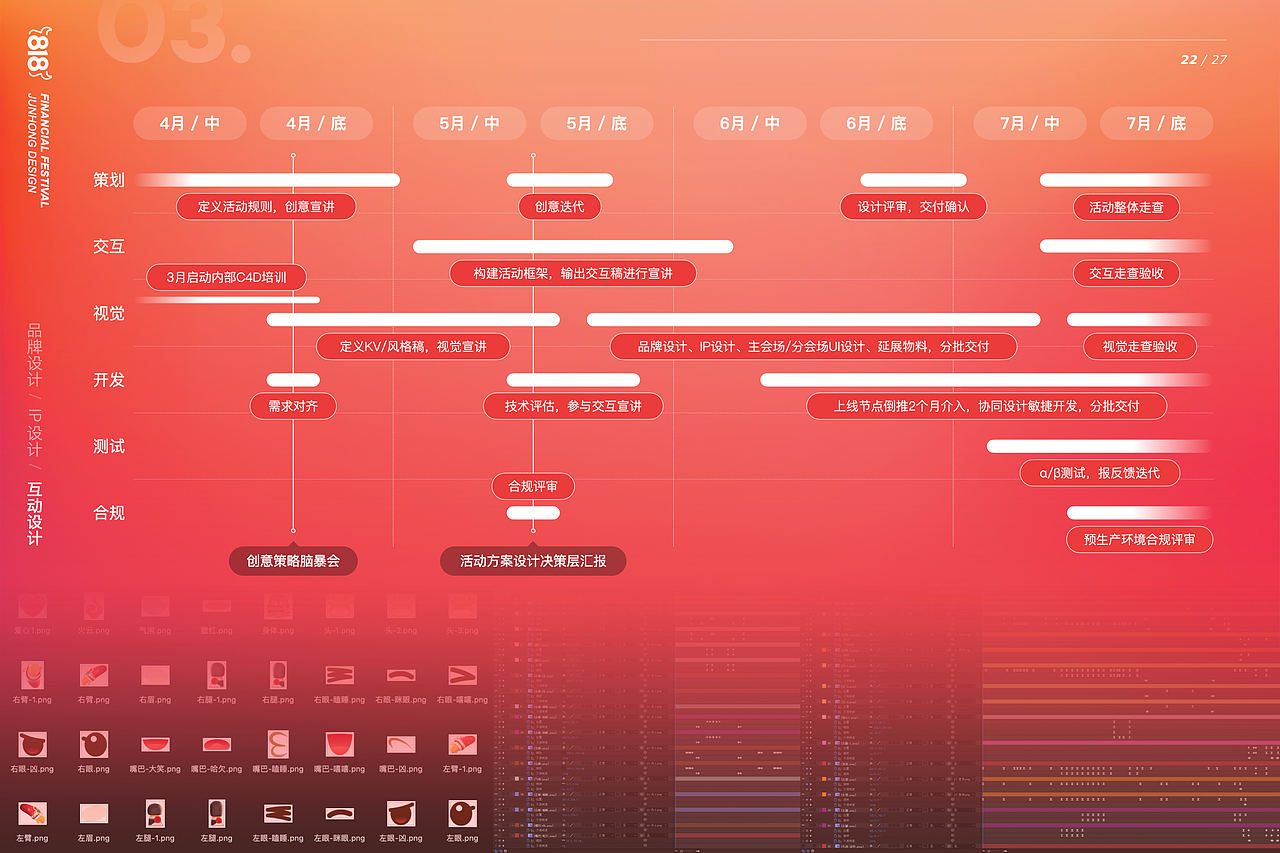This screenshot has width=1280, height=853.
Task: Click the 视觉走查验收 label
Action: click(x=1140, y=347)
